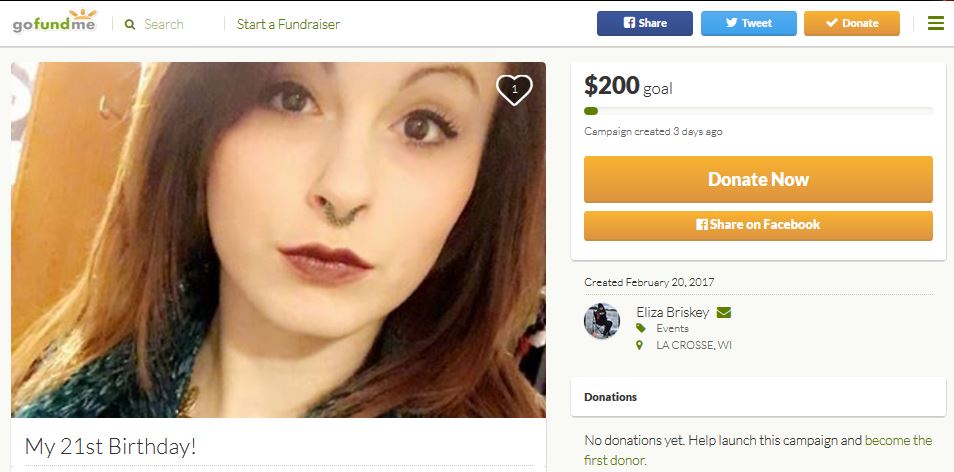Screen dimensions: 954x472
Task: Select the Donations section header
Action: (610, 397)
